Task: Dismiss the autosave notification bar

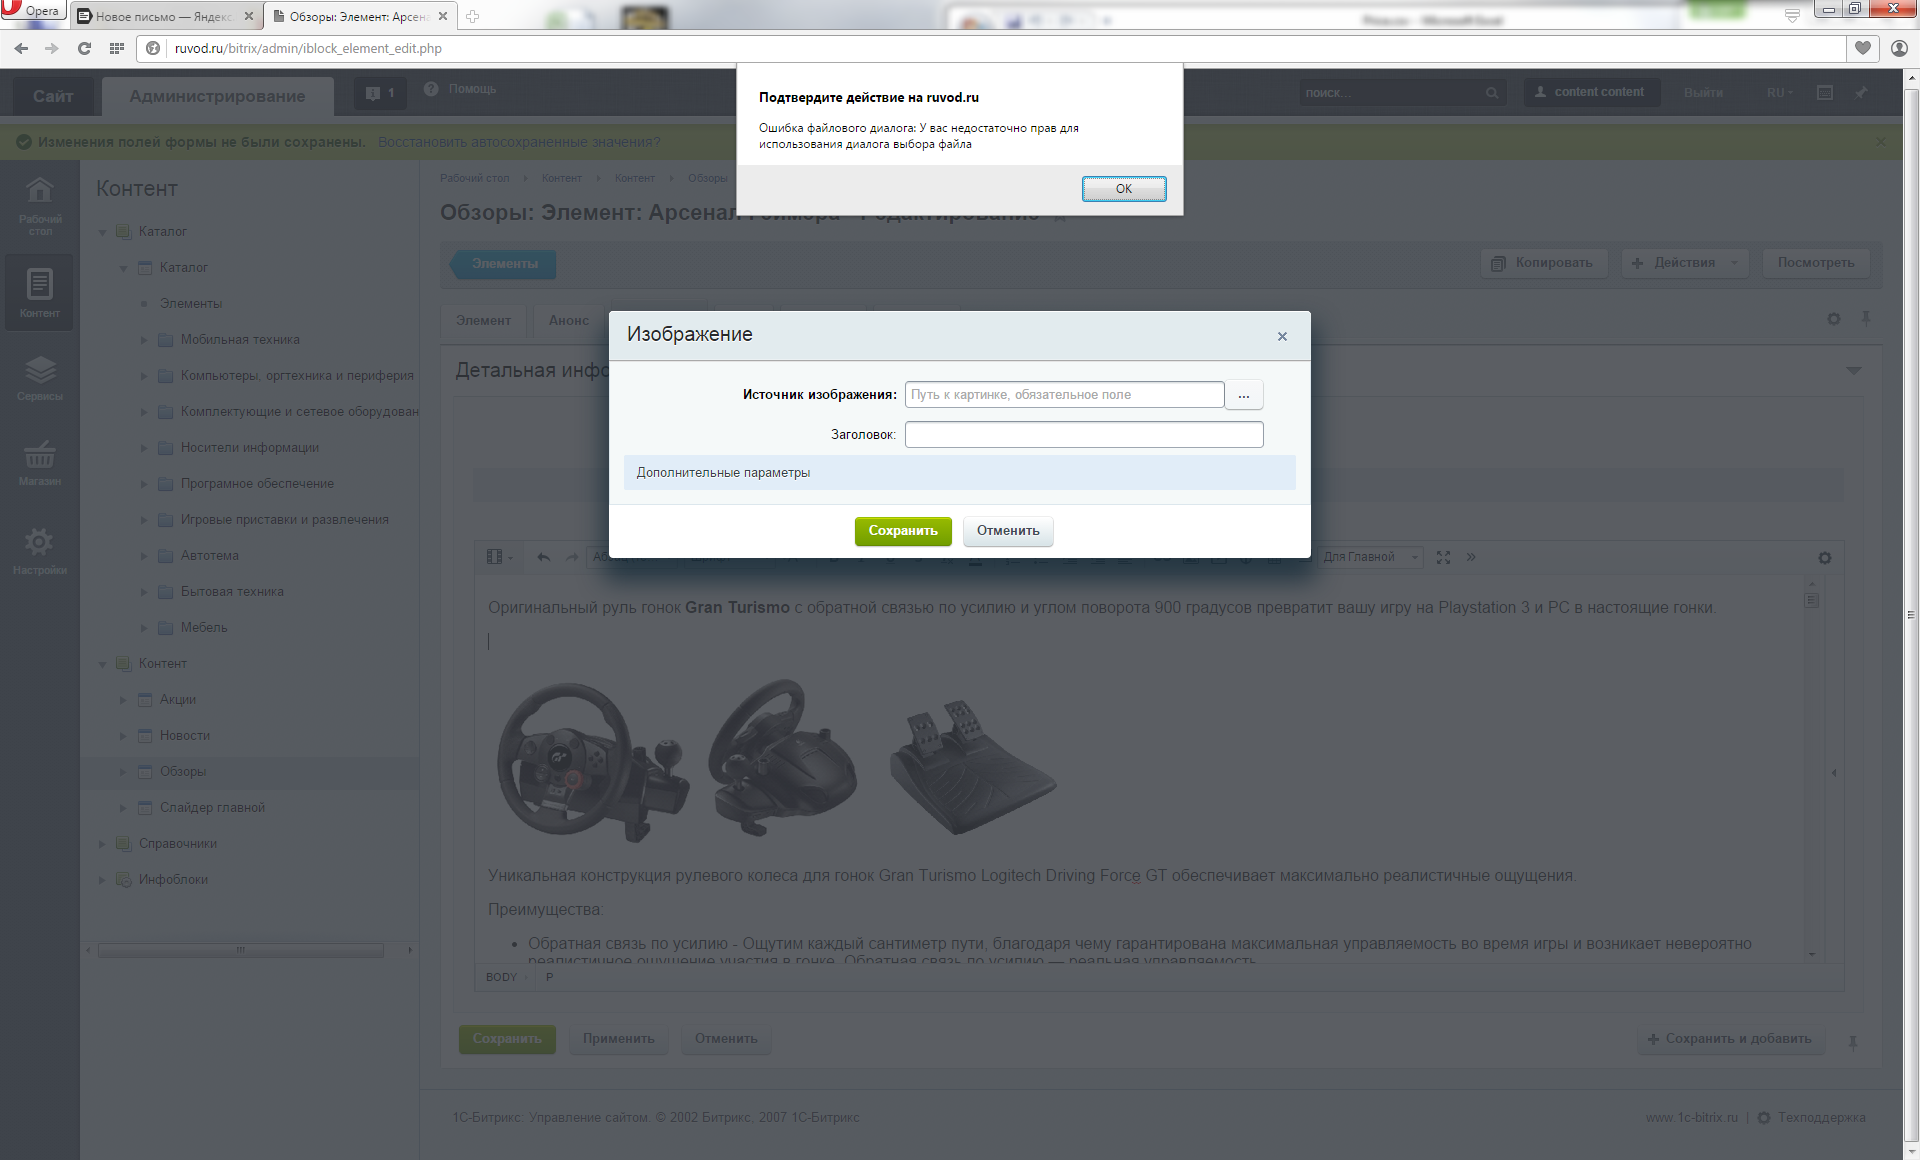Action: tap(1881, 142)
